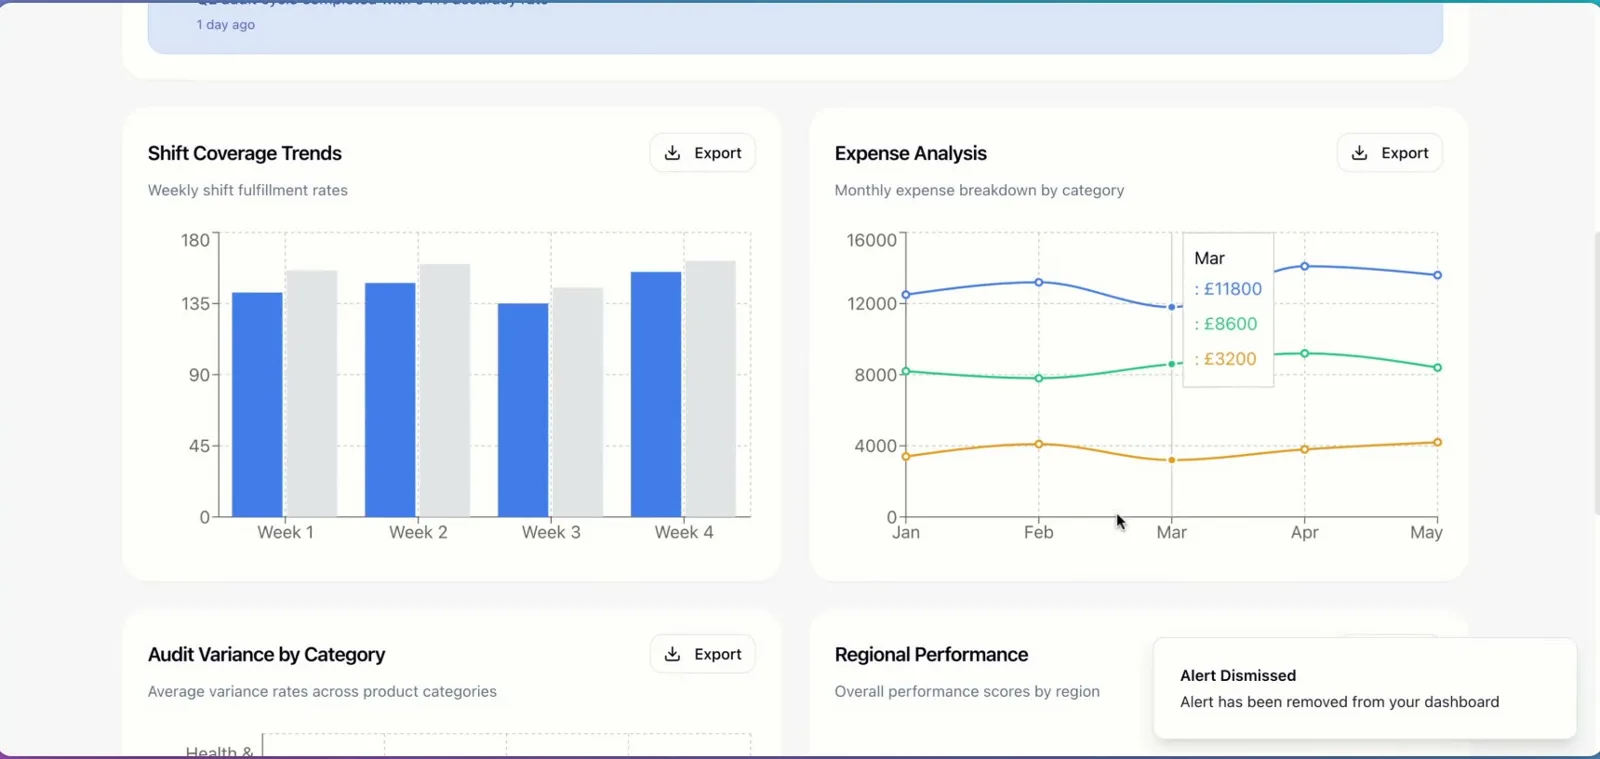Click the 'Weekly shift fulfillment rates' subtitle
This screenshot has width=1600, height=759.
pos(248,190)
